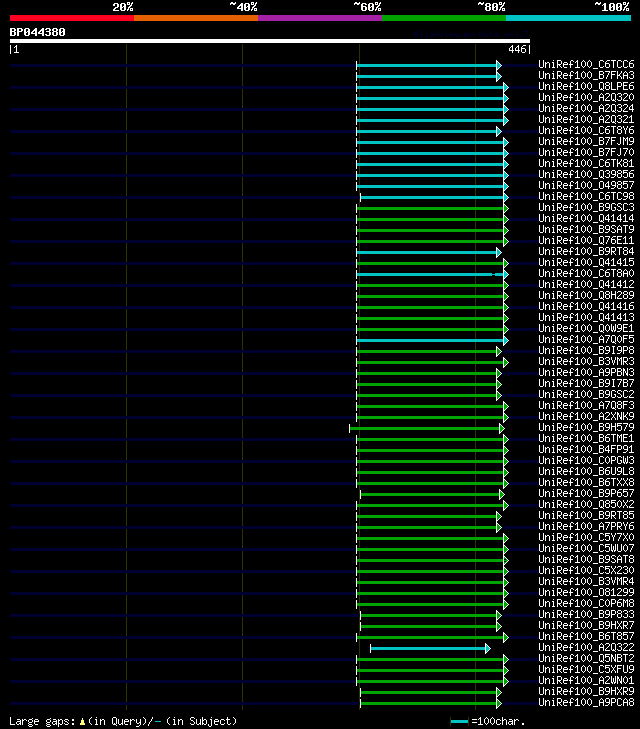Click the cyan ~100% identity color band

[568, 18]
